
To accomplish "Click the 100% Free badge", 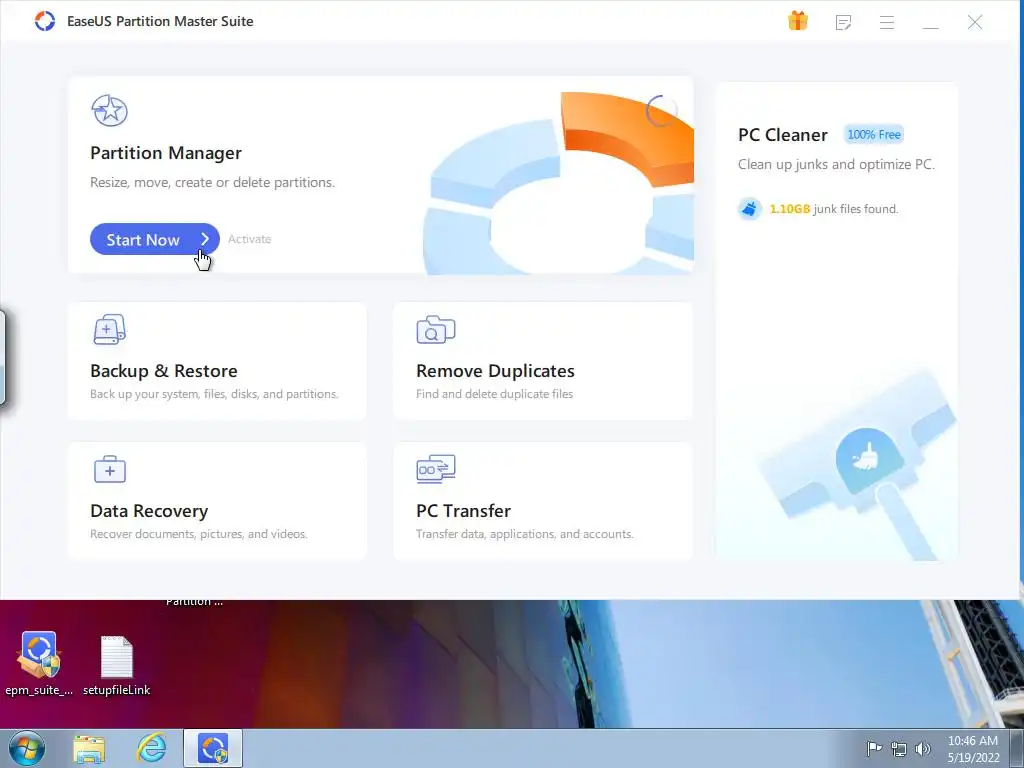I will [x=874, y=135].
